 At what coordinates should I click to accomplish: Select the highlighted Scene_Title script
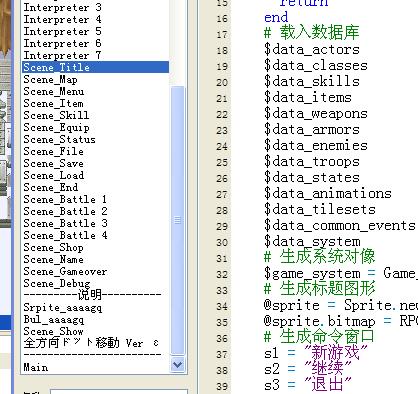96,67
